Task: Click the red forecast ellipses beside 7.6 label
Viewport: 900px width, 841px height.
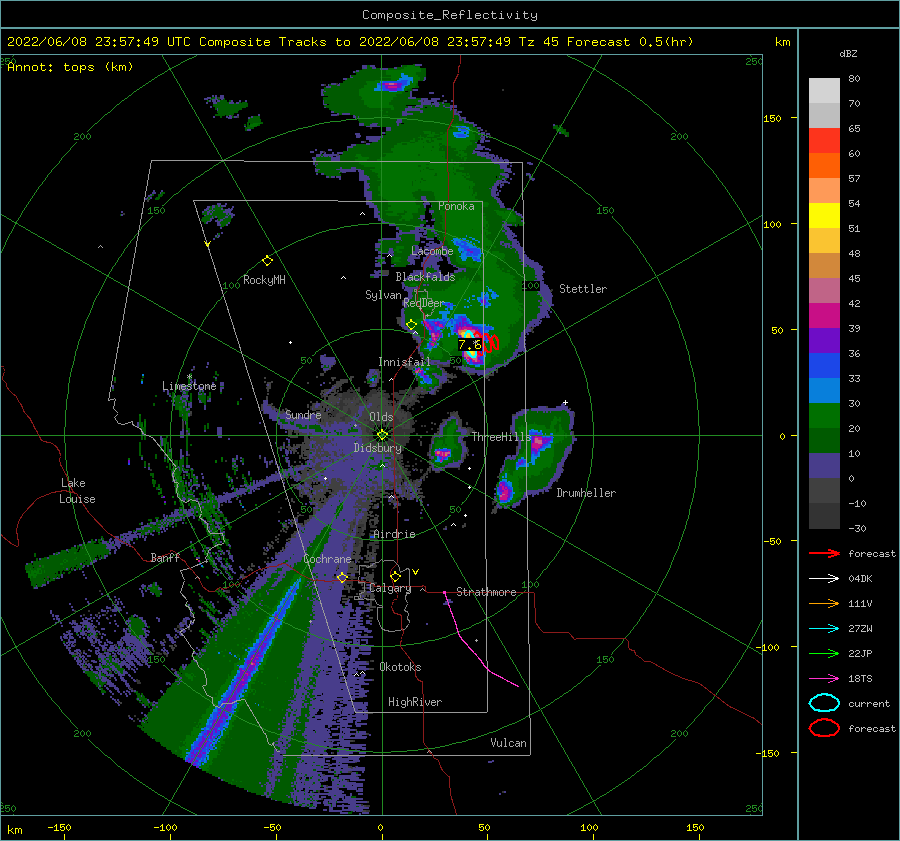Action: click(491, 343)
